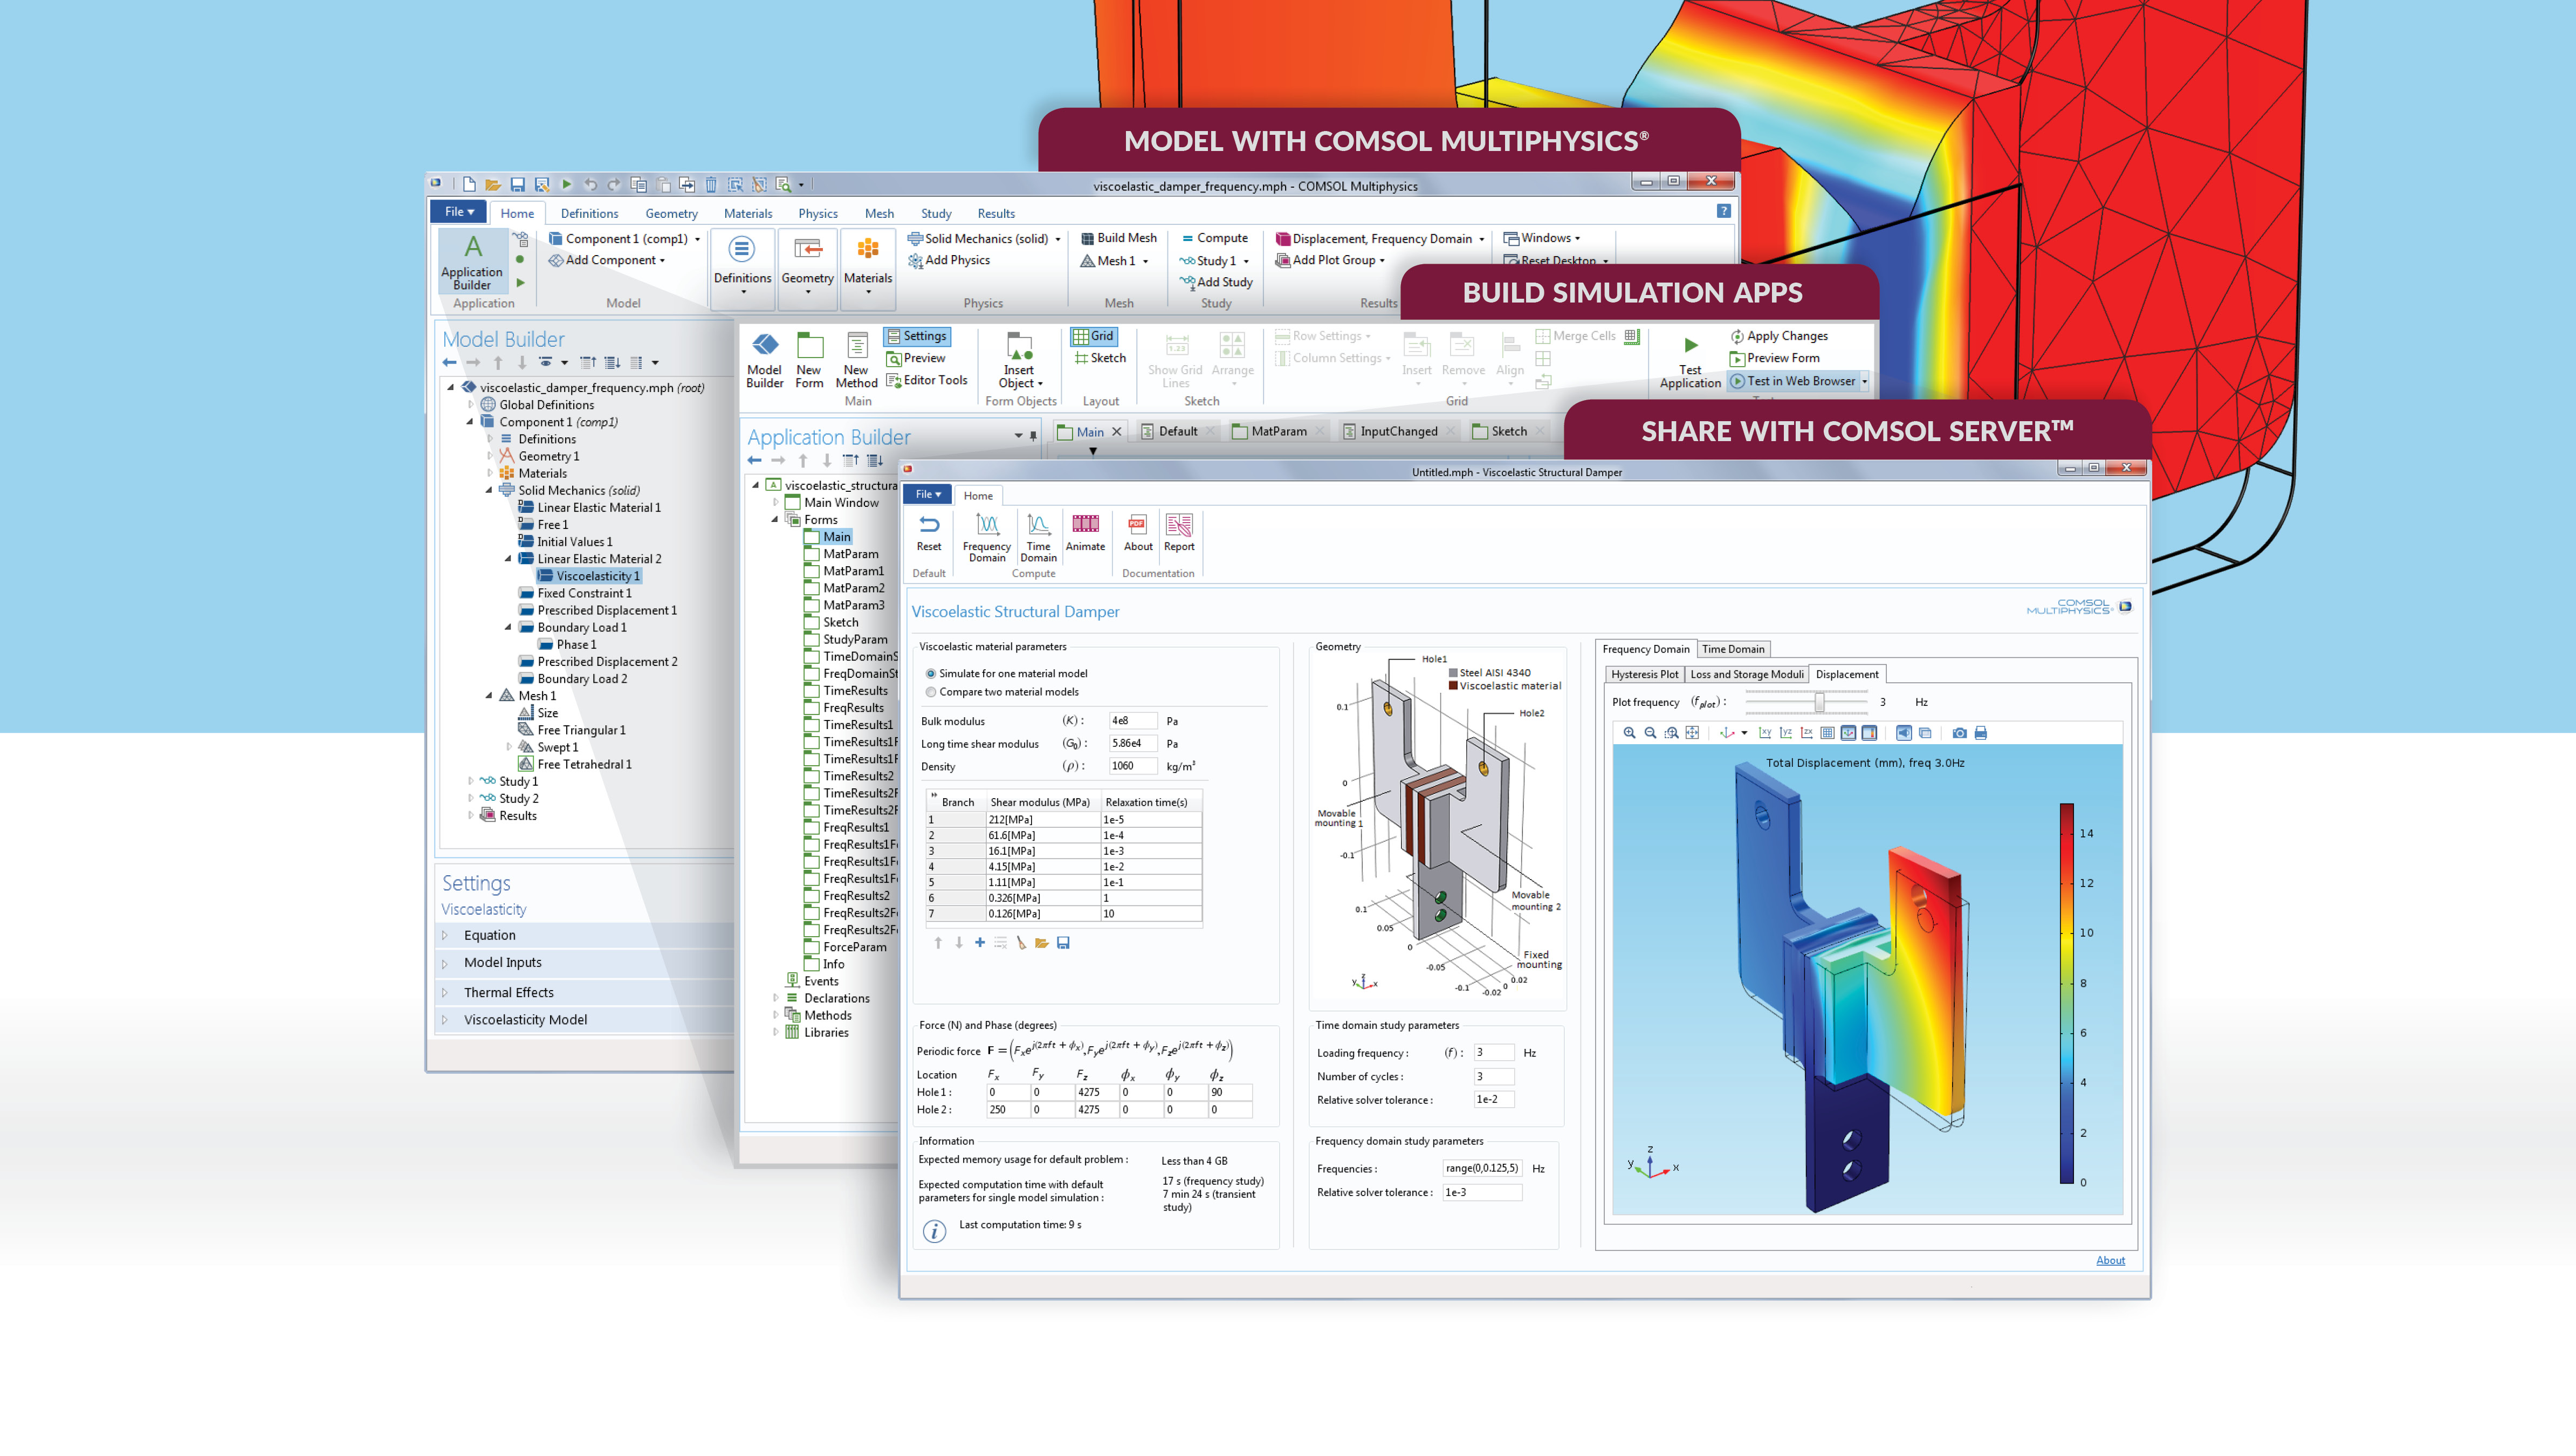Click the New Method icon

click(x=856, y=360)
